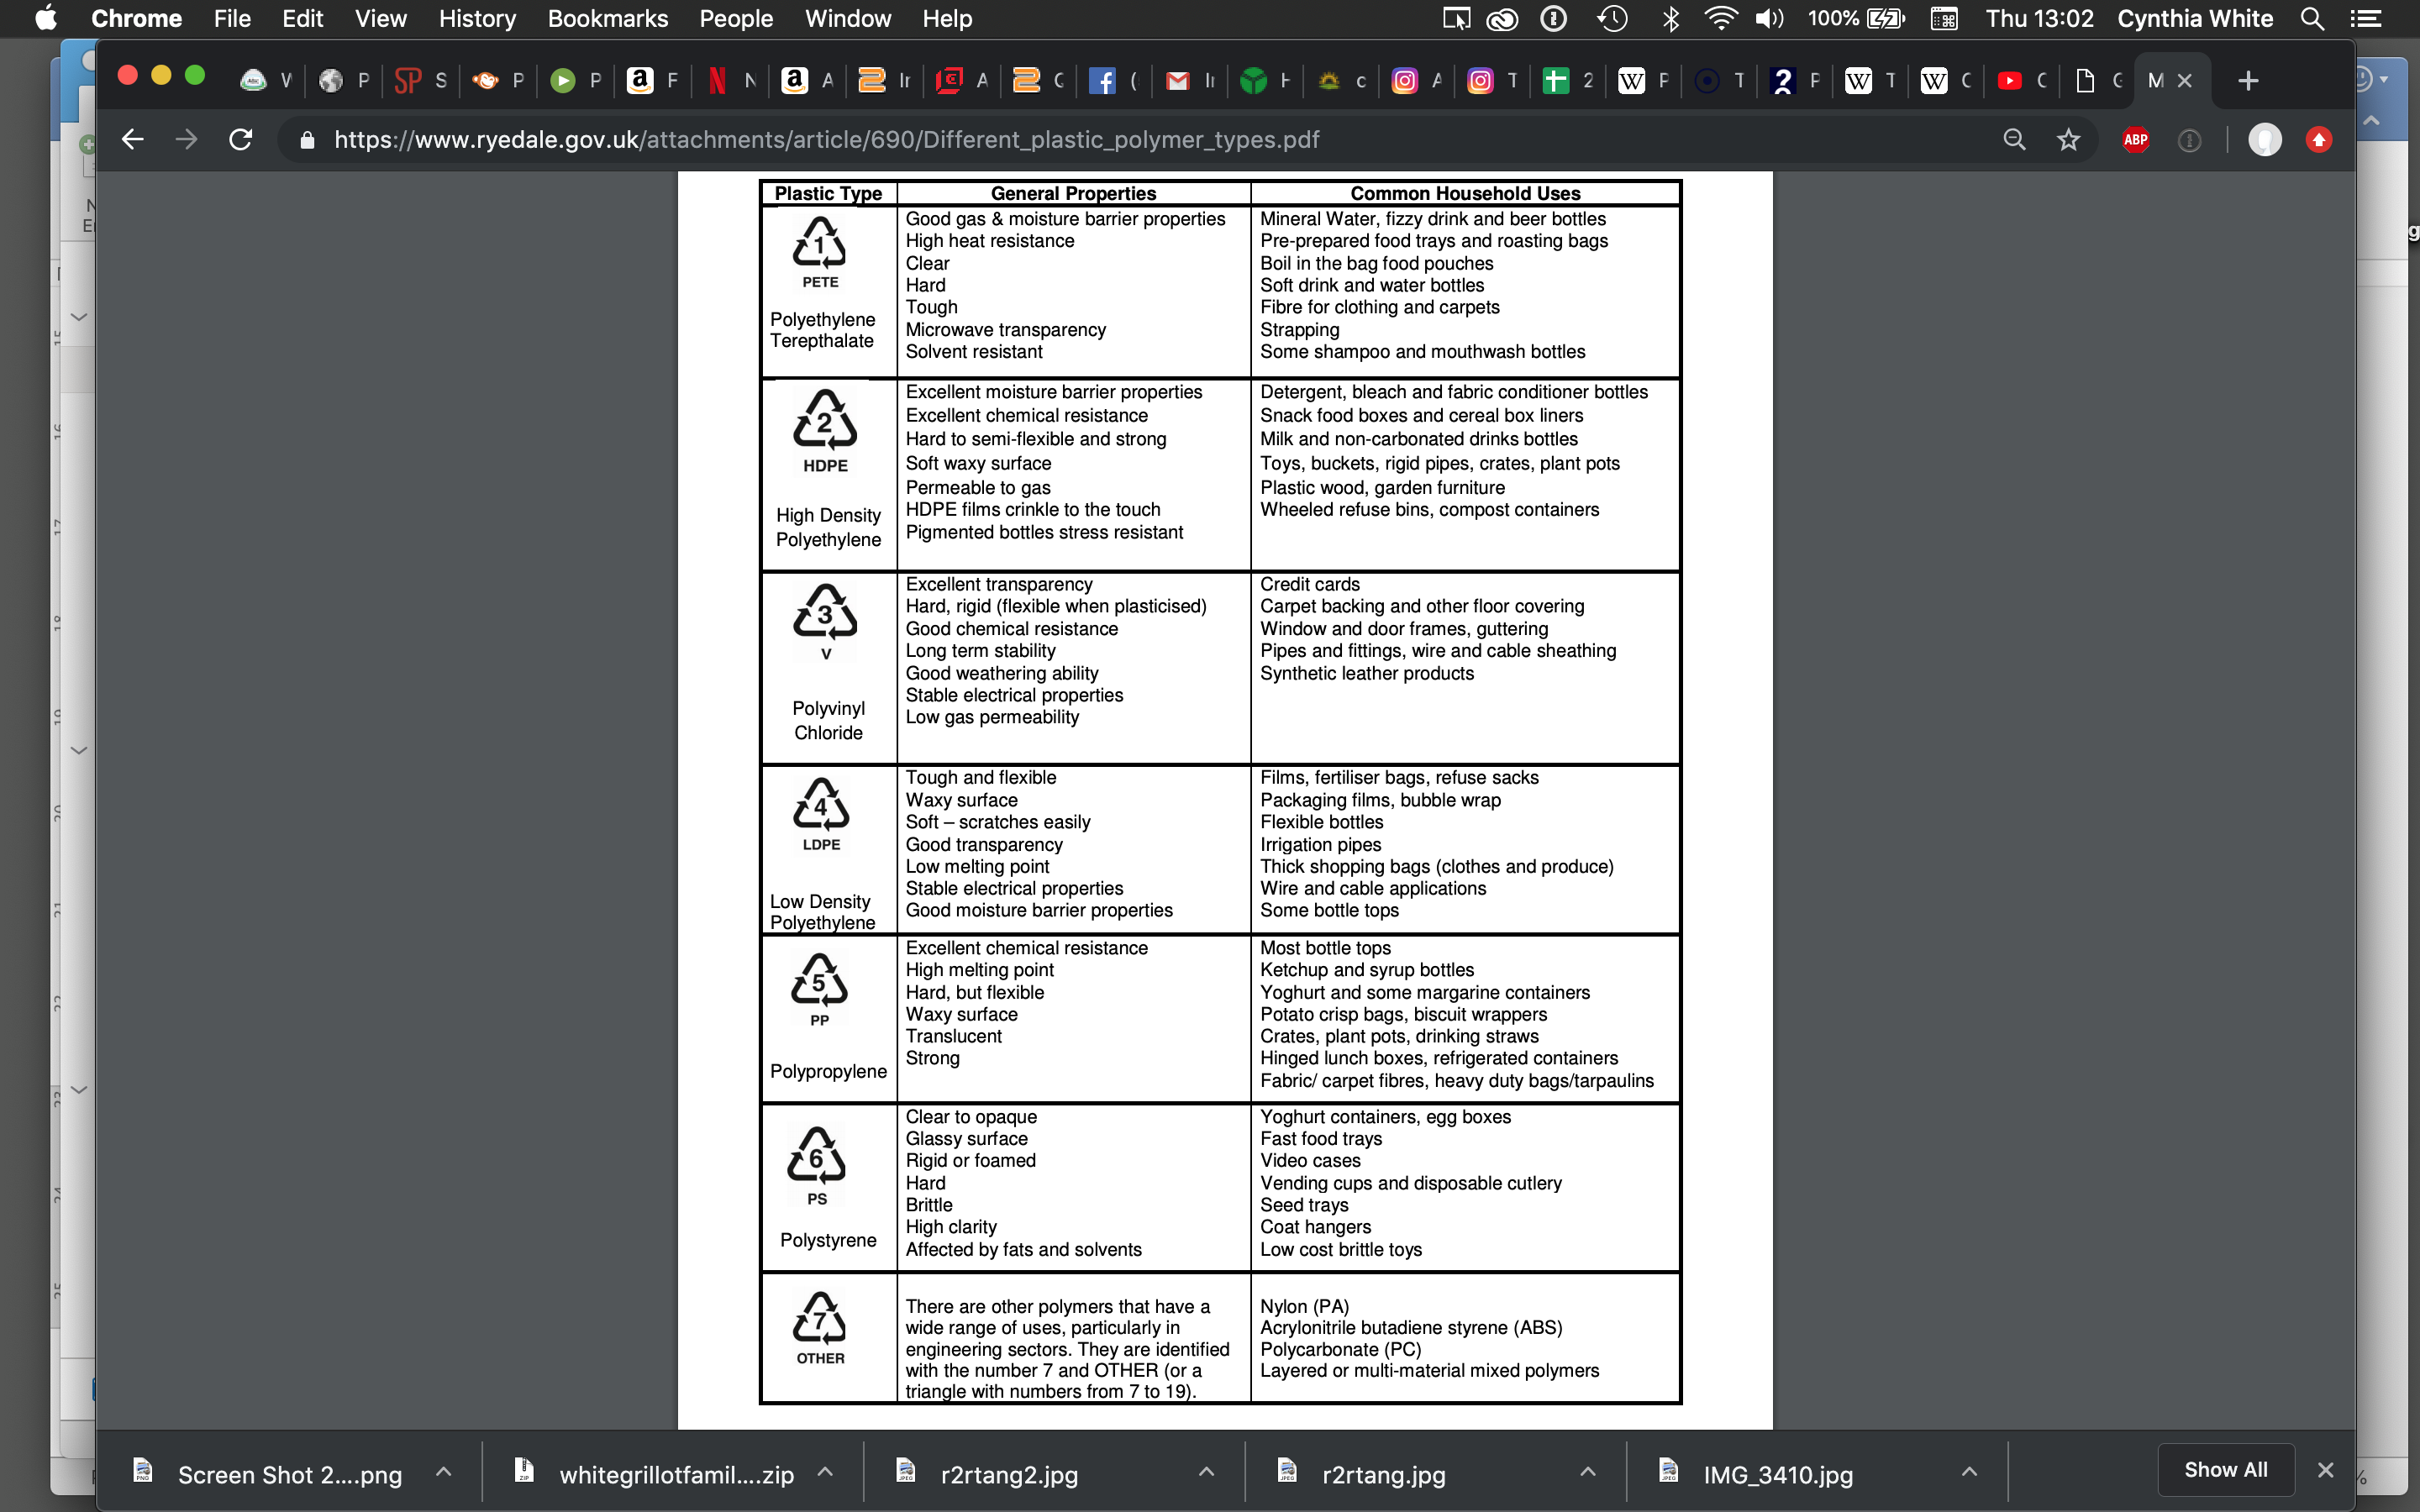Switch to the orange monkey icon tab

pyautogui.click(x=500, y=81)
